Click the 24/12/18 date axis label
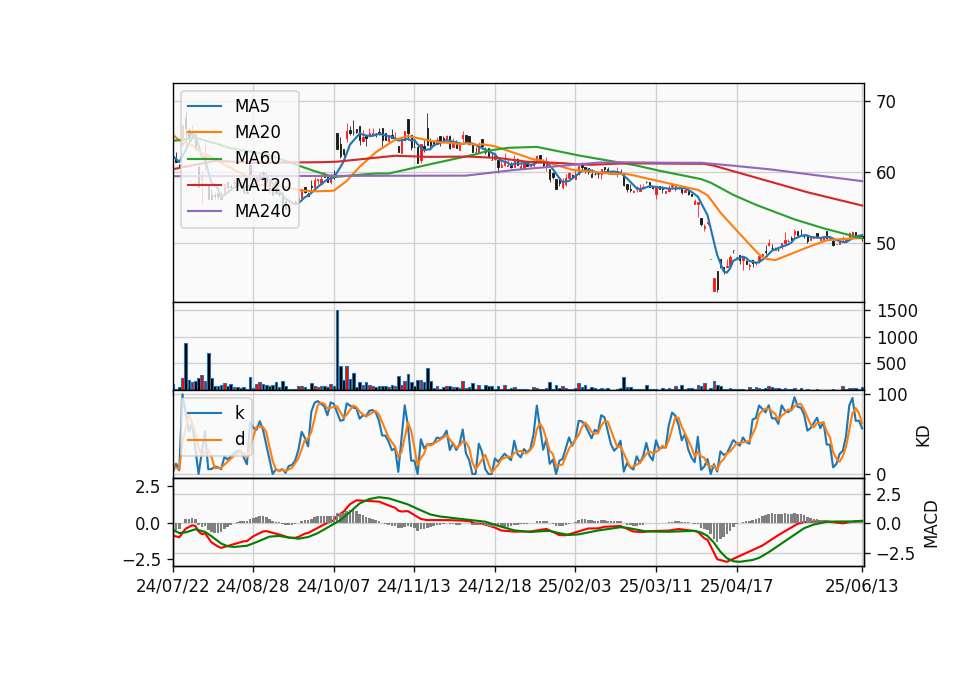The width and height of the screenshot is (960, 690). click(x=495, y=586)
